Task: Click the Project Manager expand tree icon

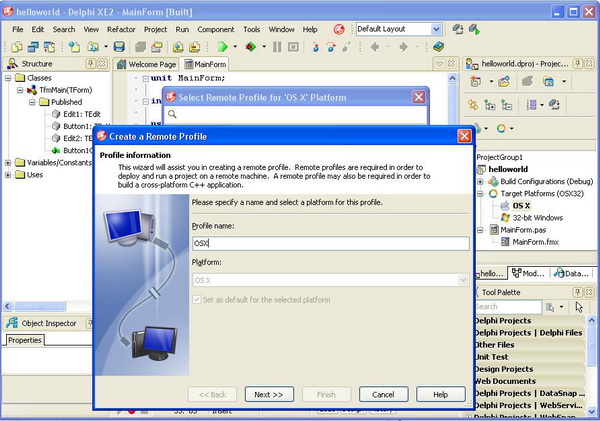Action: tap(490, 105)
